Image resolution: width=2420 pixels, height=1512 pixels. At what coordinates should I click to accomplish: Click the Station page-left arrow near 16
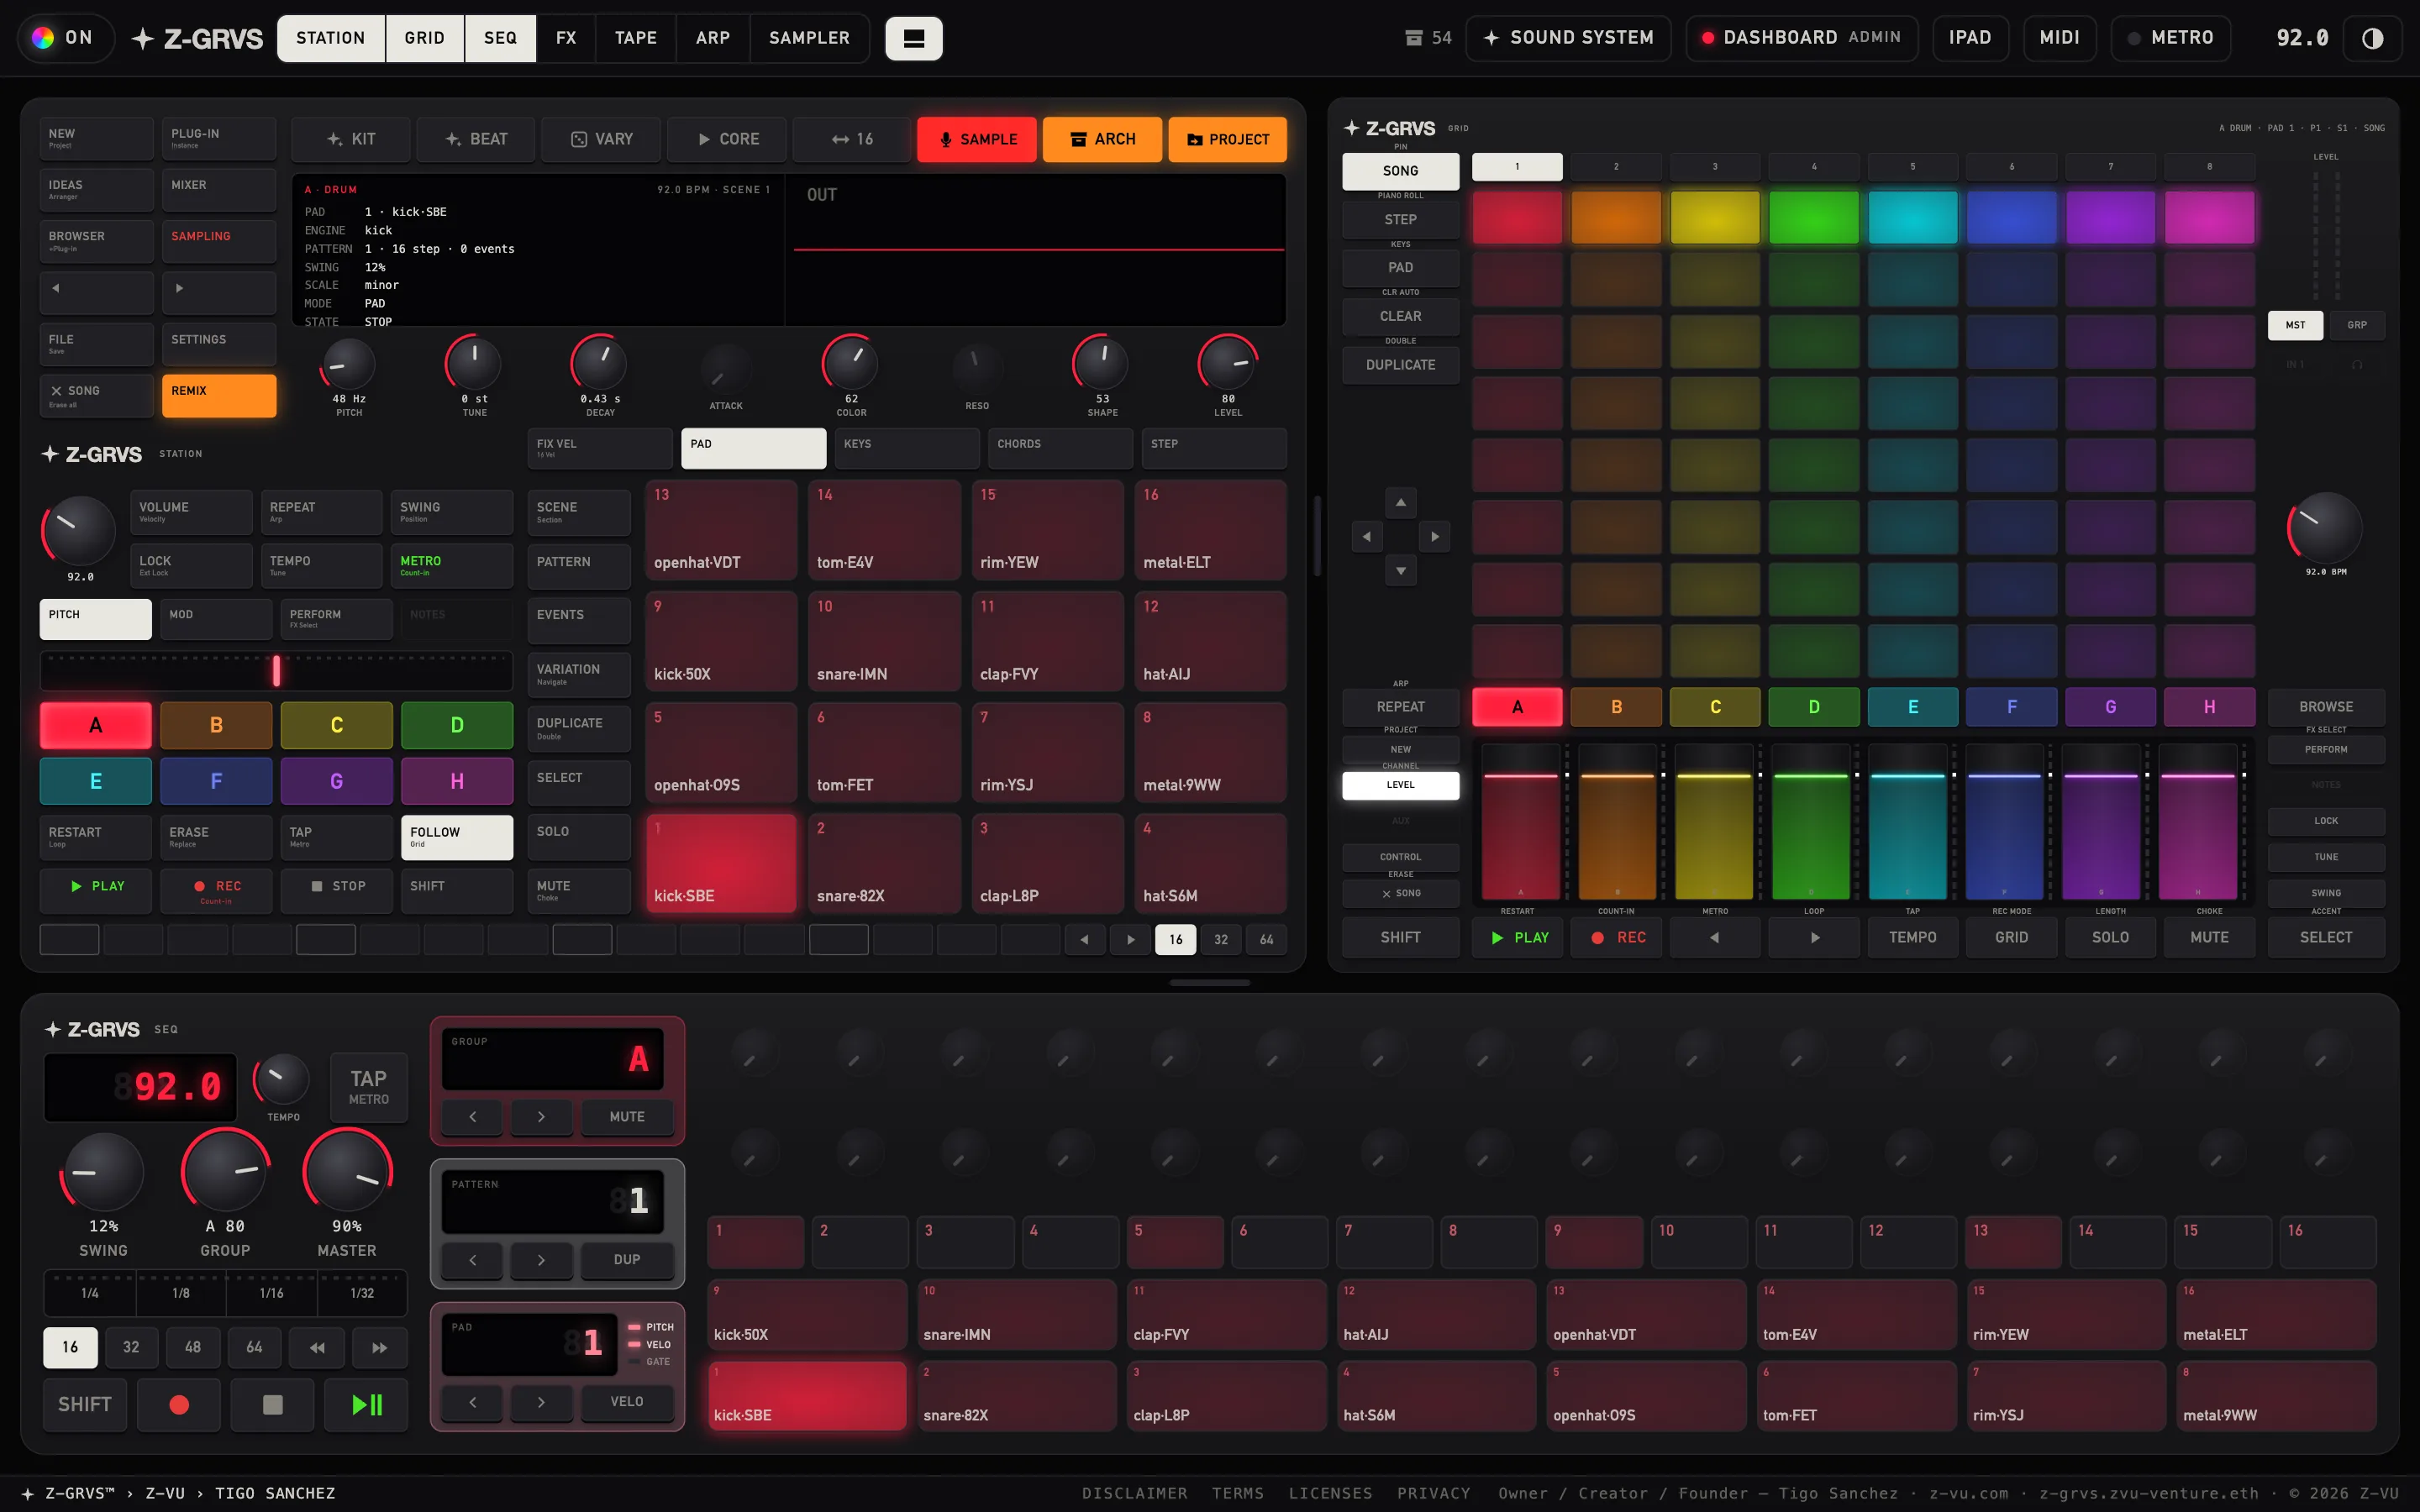[x=1084, y=939]
